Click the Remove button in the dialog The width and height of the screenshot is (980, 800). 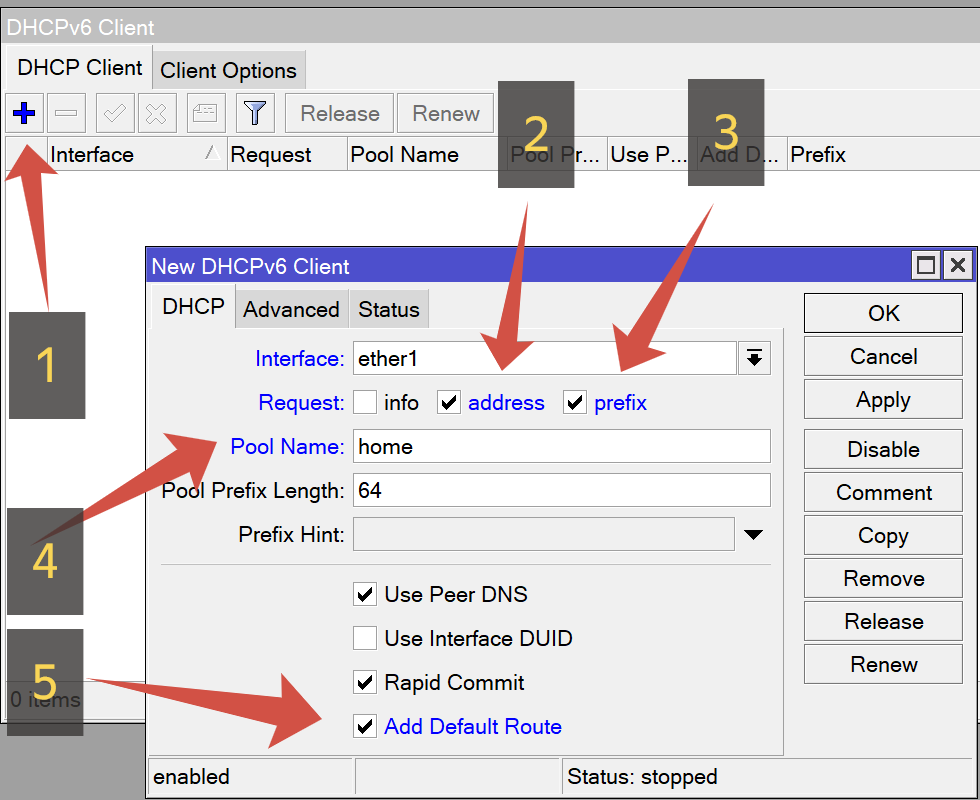click(x=883, y=579)
